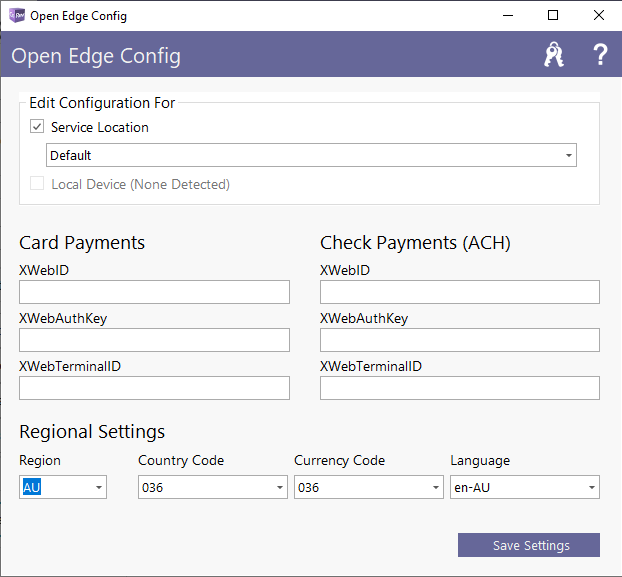This screenshot has height=577, width=622.
Task: Expand the Language dropdown showing en-AU
Action: 525,487
